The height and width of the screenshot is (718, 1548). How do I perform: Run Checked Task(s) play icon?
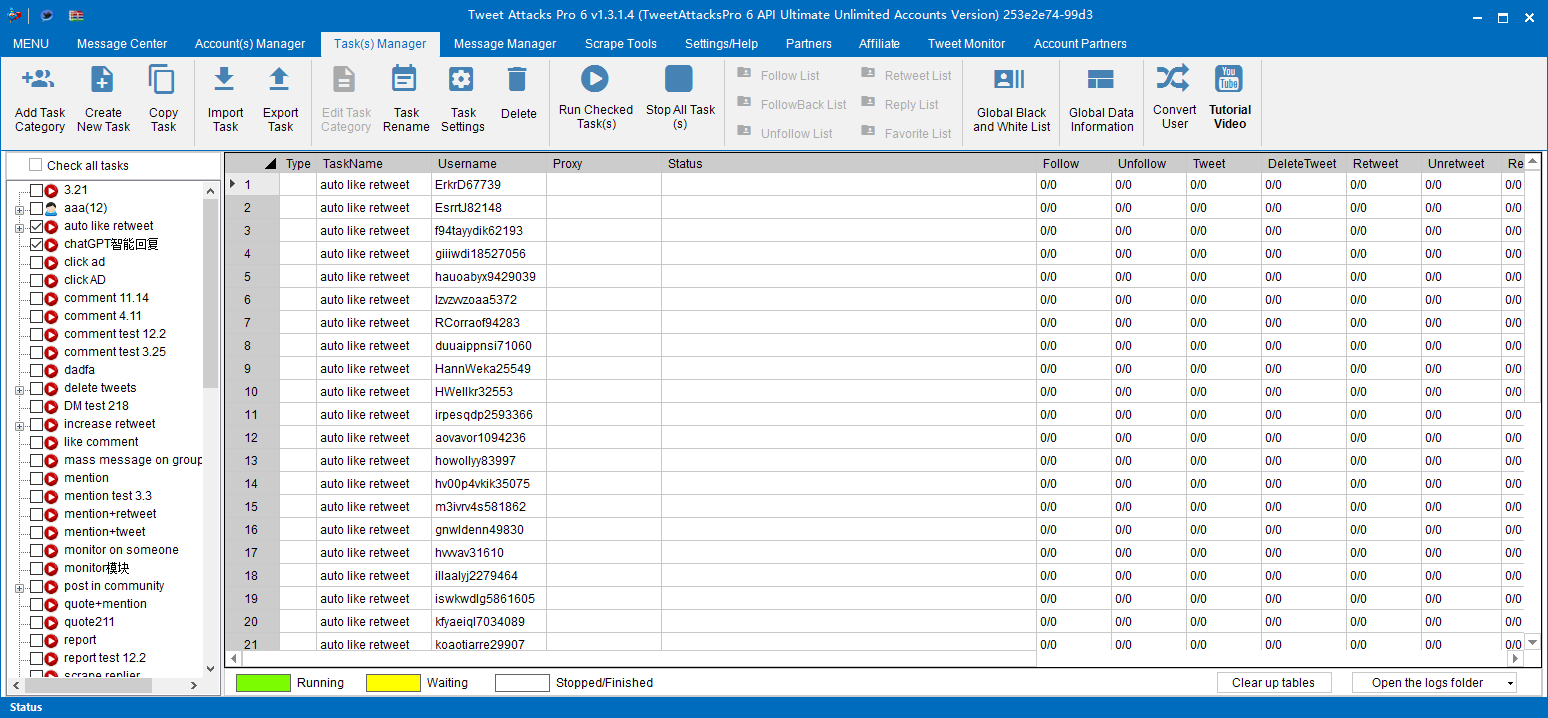click(595, 79)
